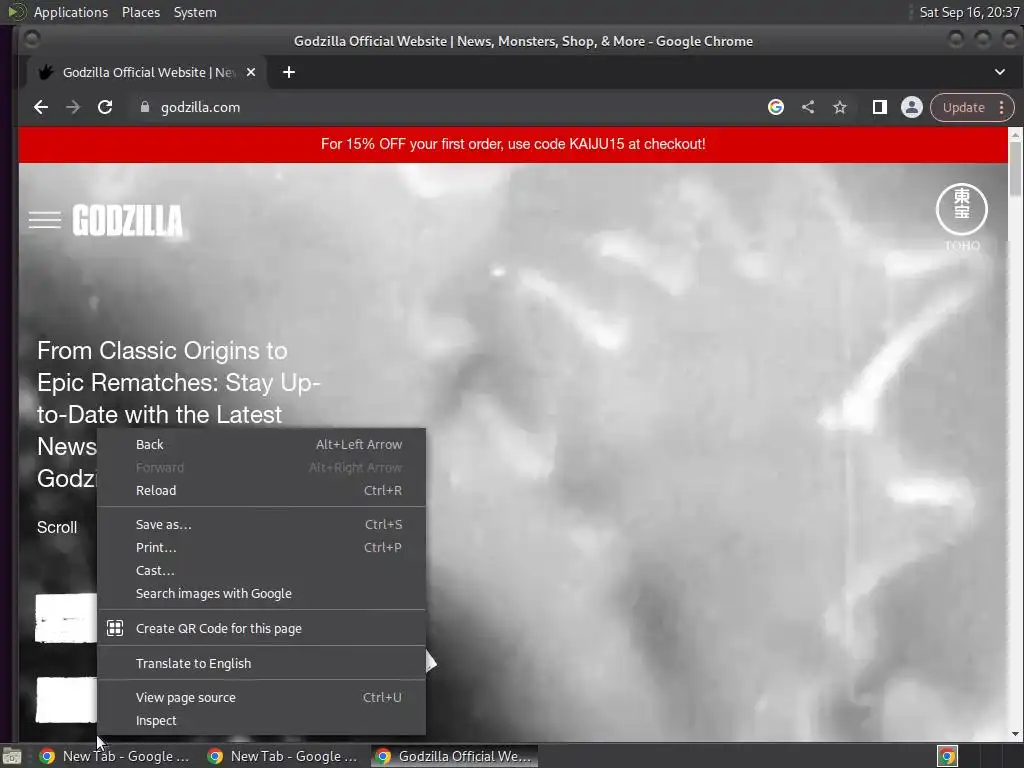Click the scrollbar down arrow
The width and height of the screenshot is (1024, 768).
point(1015,734)
